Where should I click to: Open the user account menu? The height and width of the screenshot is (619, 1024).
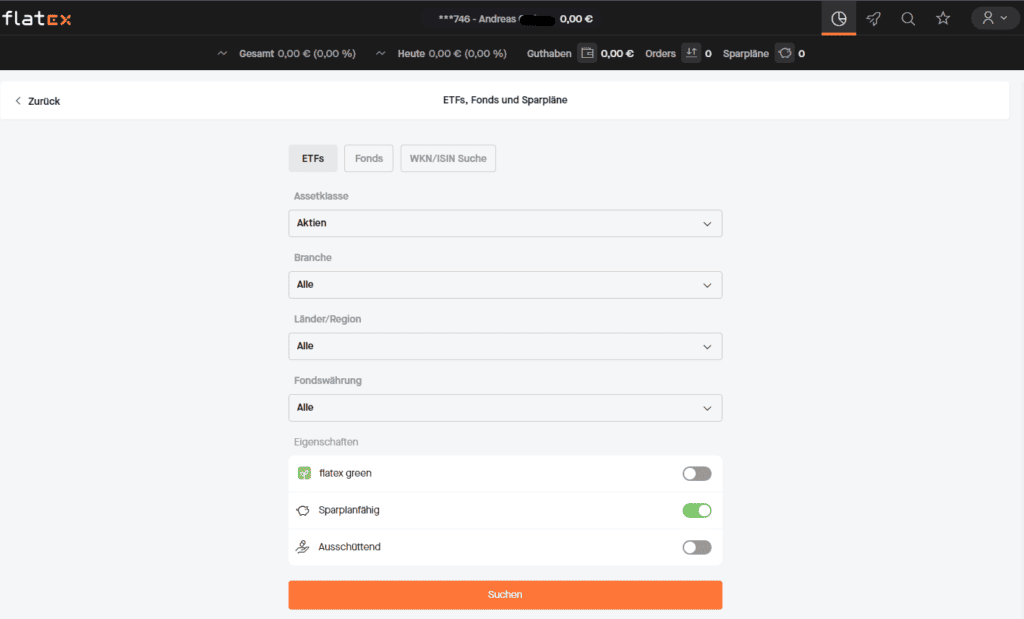coord(994,18)
